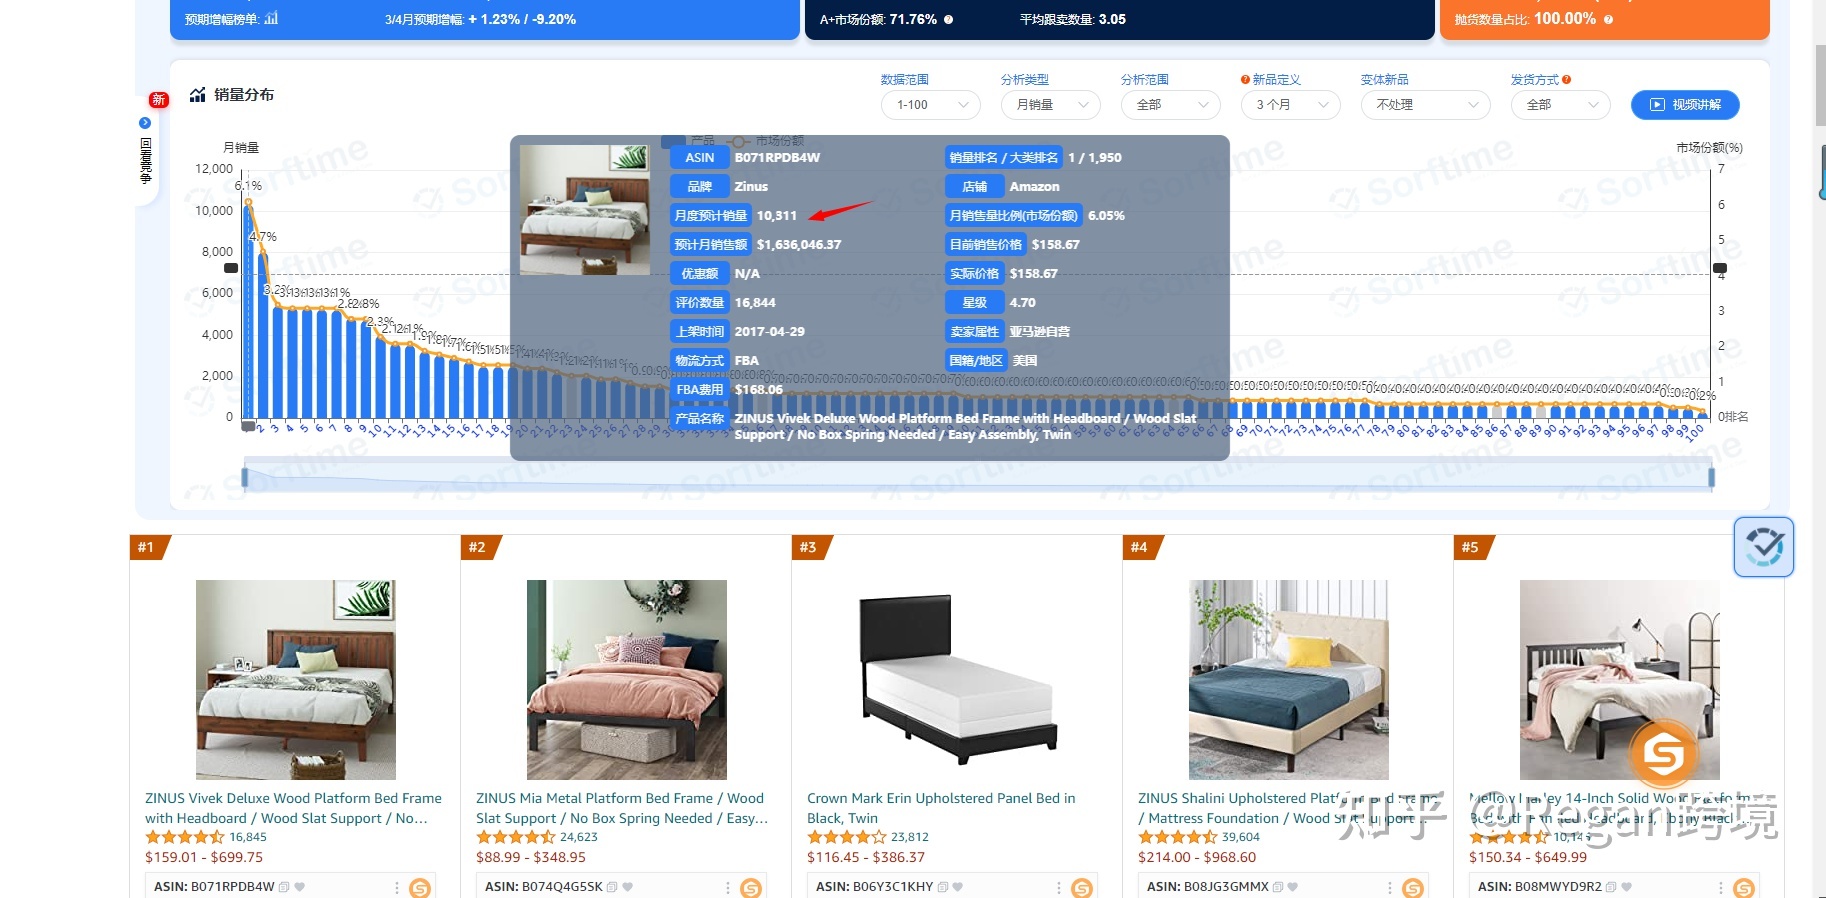Screen dimensions: 1826x898
Task: Open the 新品定义 3个月 dropdown
Action: (x=1290, y=105)
